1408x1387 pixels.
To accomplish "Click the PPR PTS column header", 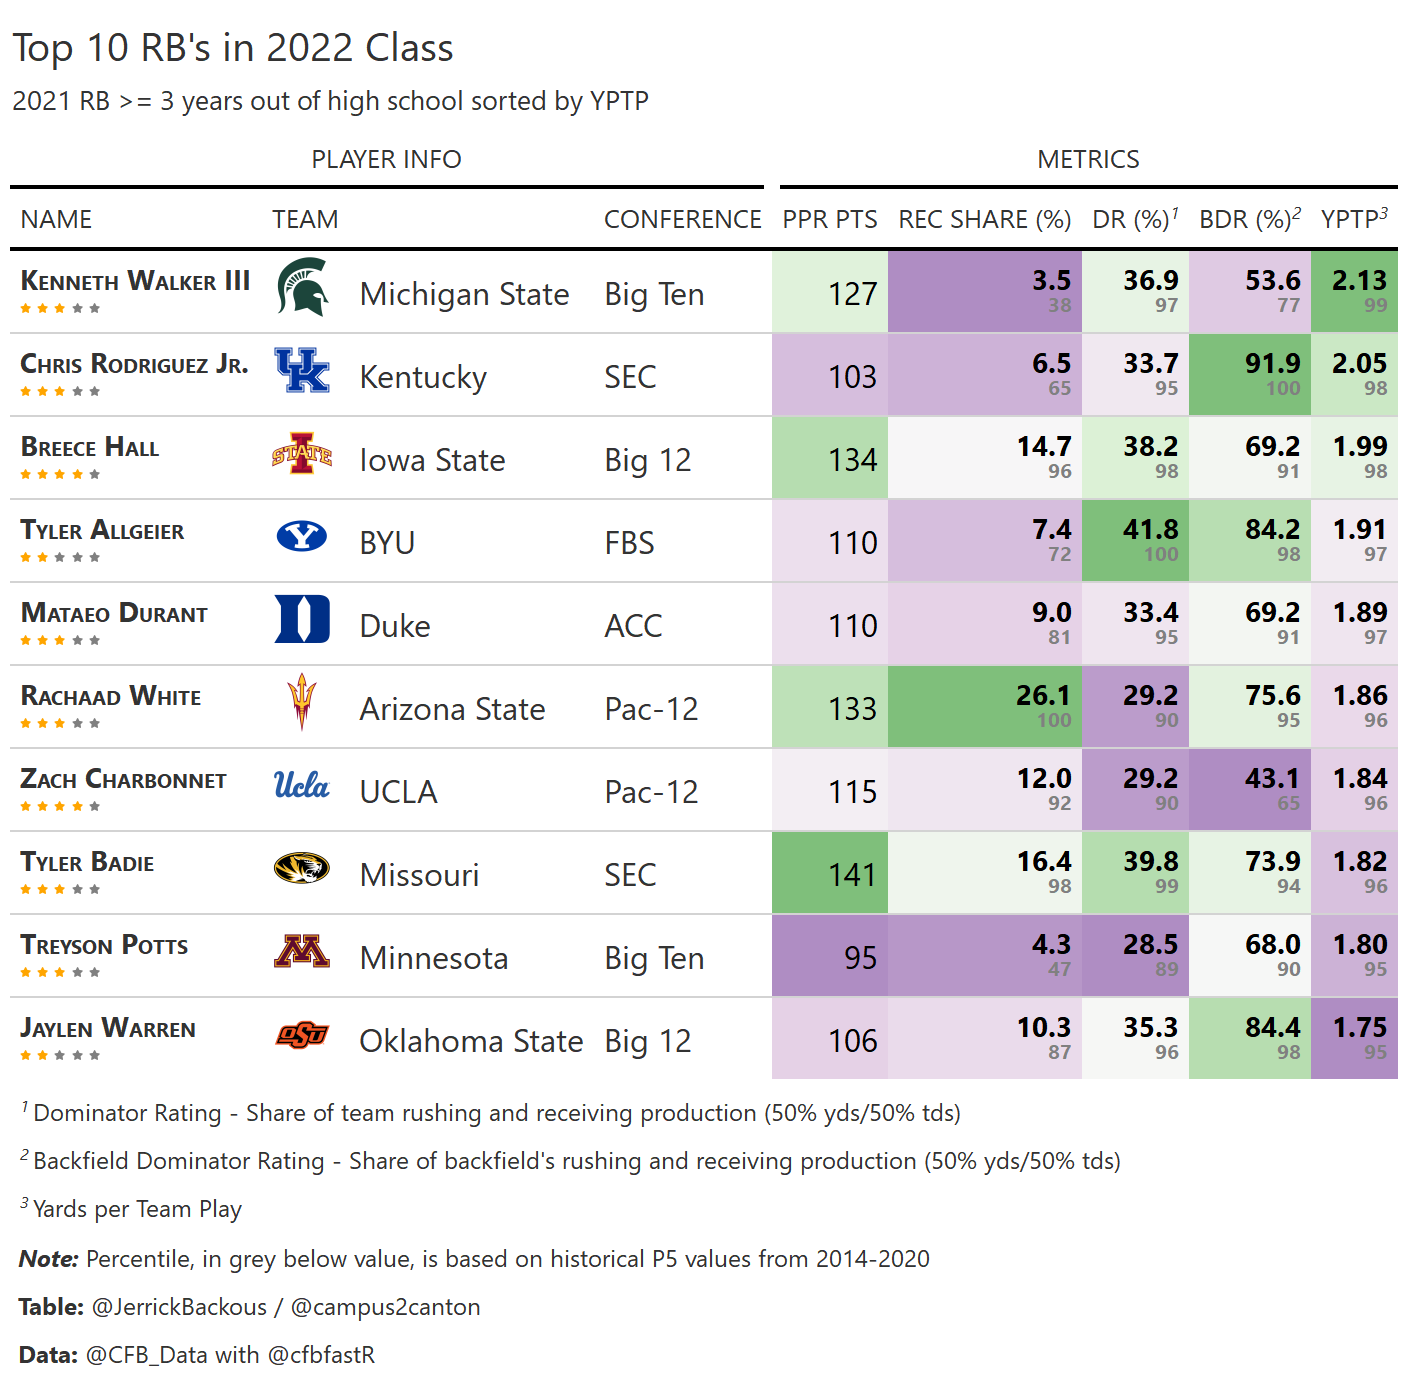I will tap(829, 219).
